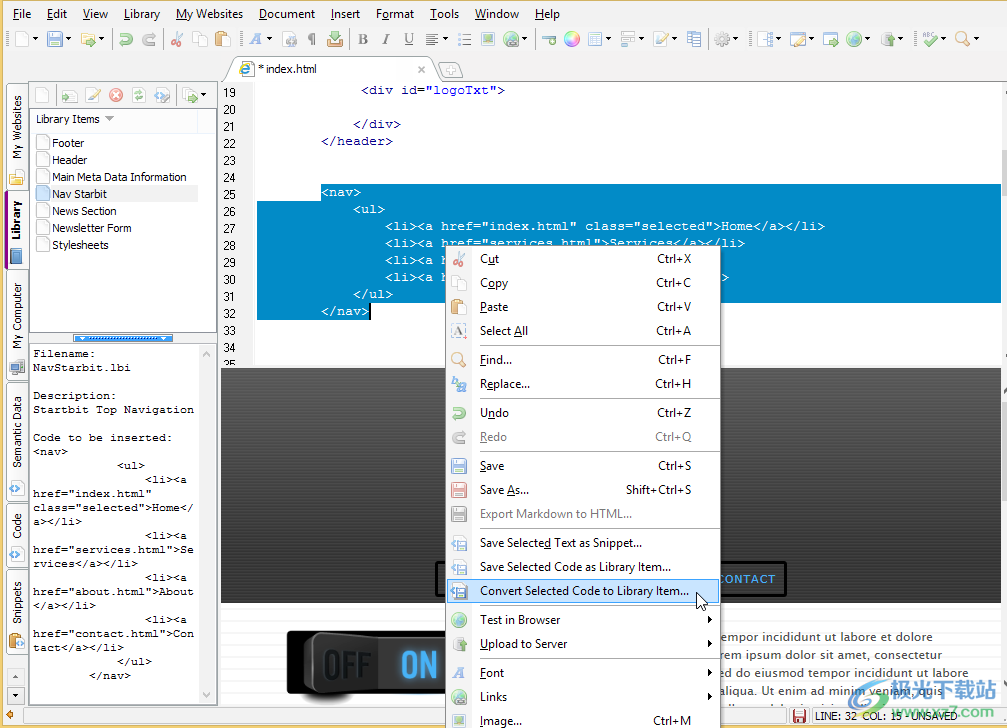Open the font style A dropdown arrow
Screen dimensions: 1007x728
[x=269, y=39]
